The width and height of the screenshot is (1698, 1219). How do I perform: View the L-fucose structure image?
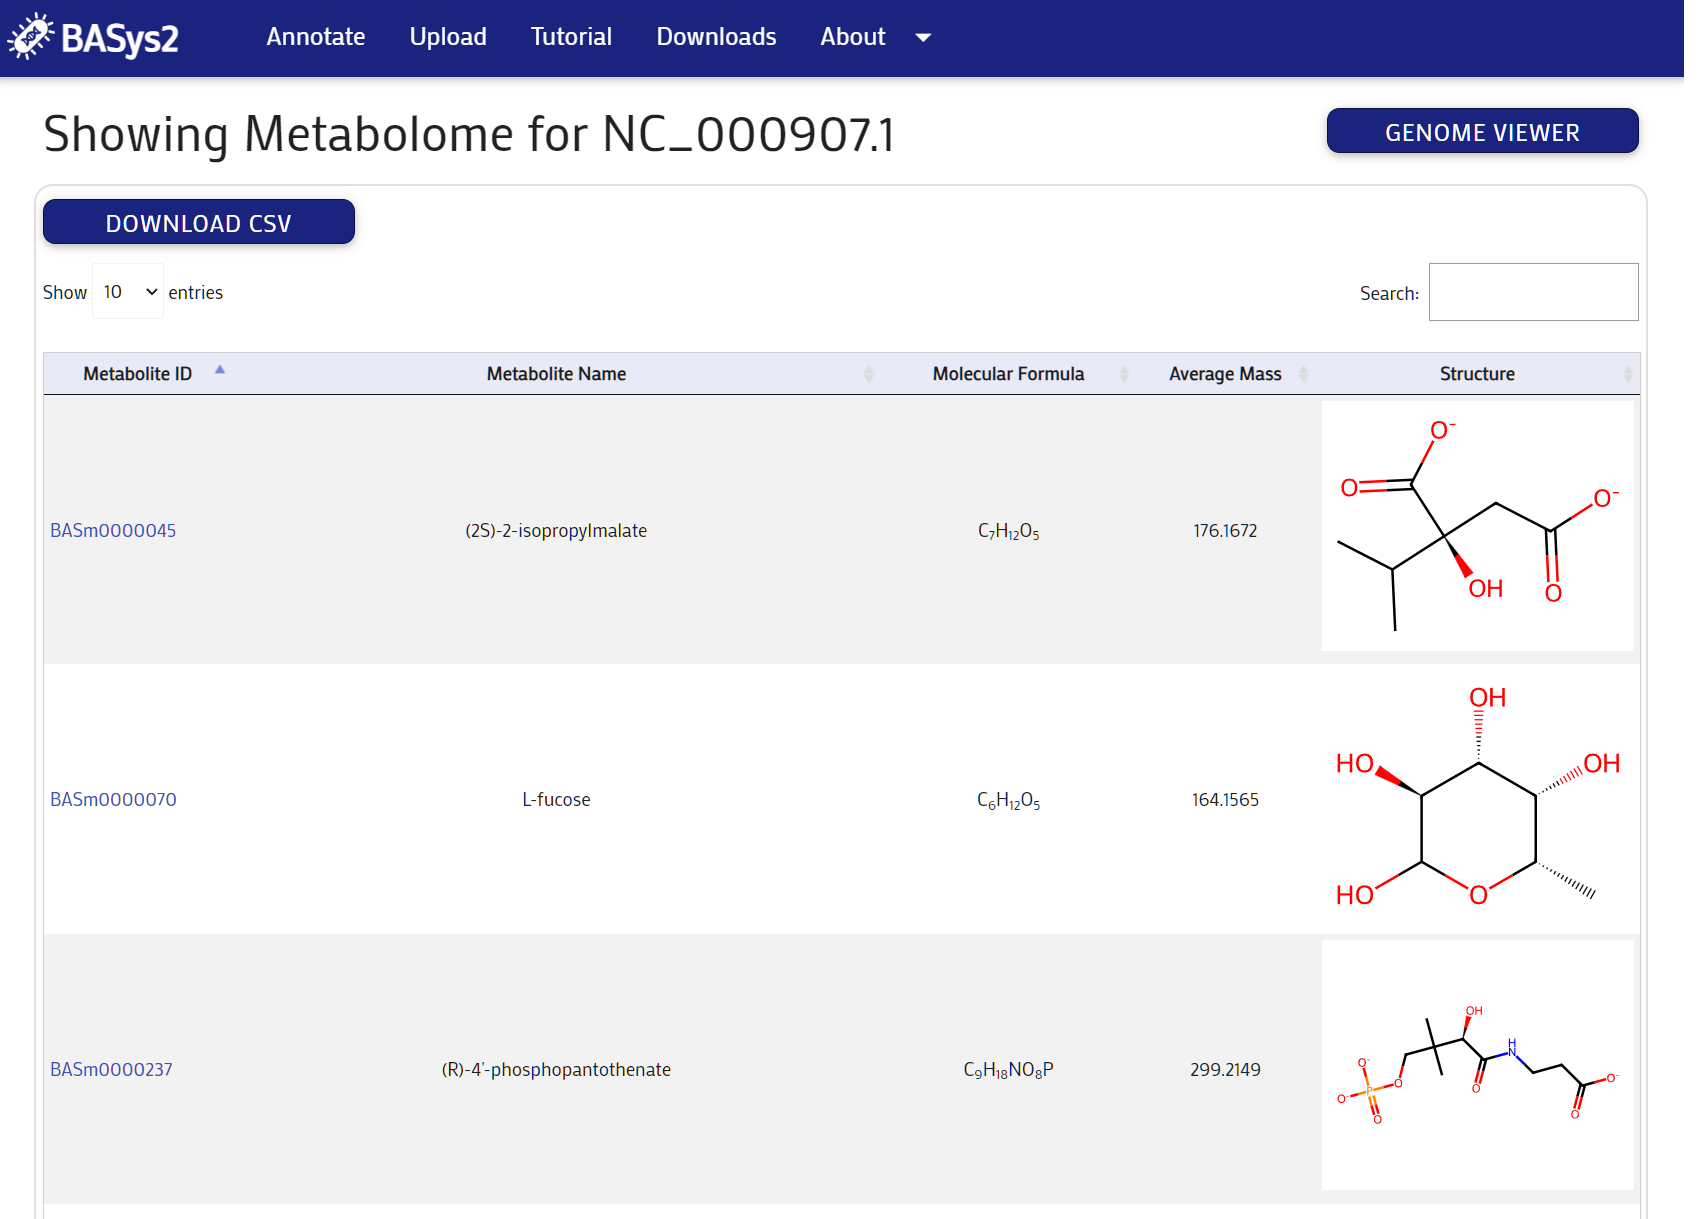(x=1478, y=798)
